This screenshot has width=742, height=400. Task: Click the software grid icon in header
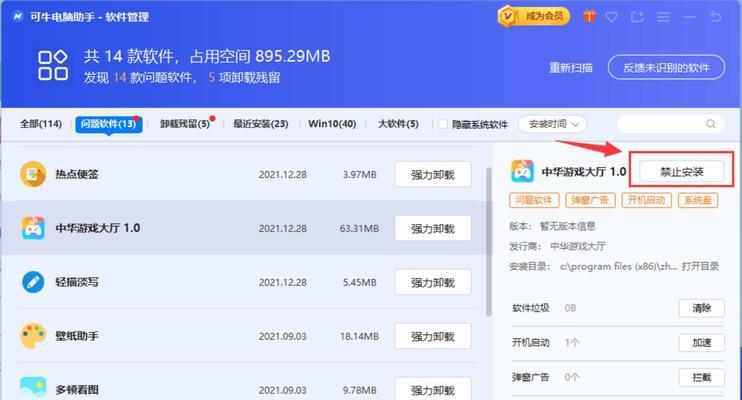(x=53, y=65)
